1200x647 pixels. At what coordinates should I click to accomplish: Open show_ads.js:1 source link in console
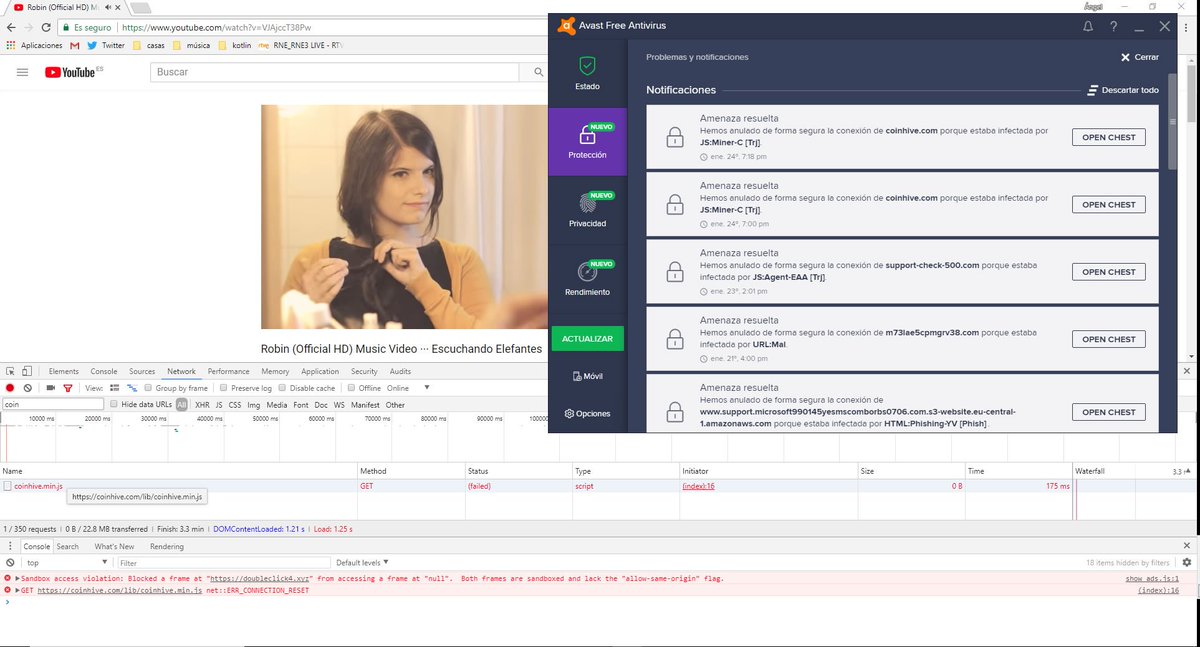click(x=1152, y=578)
